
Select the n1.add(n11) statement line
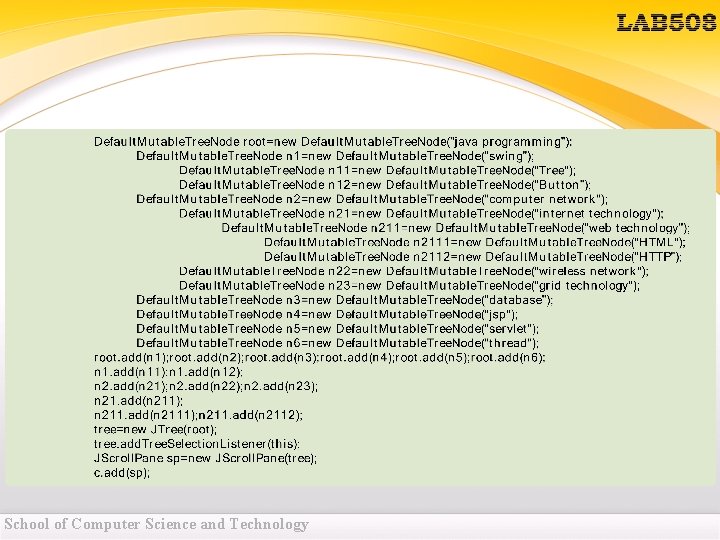169,371
